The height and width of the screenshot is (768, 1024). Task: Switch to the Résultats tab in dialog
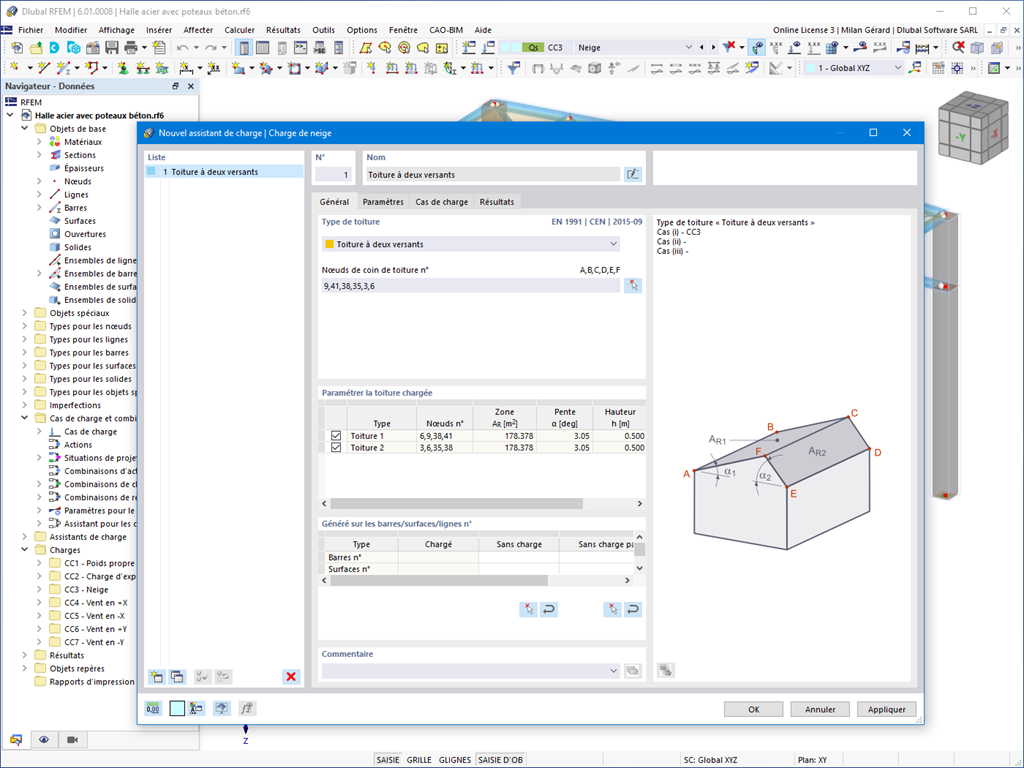(496, 202)
